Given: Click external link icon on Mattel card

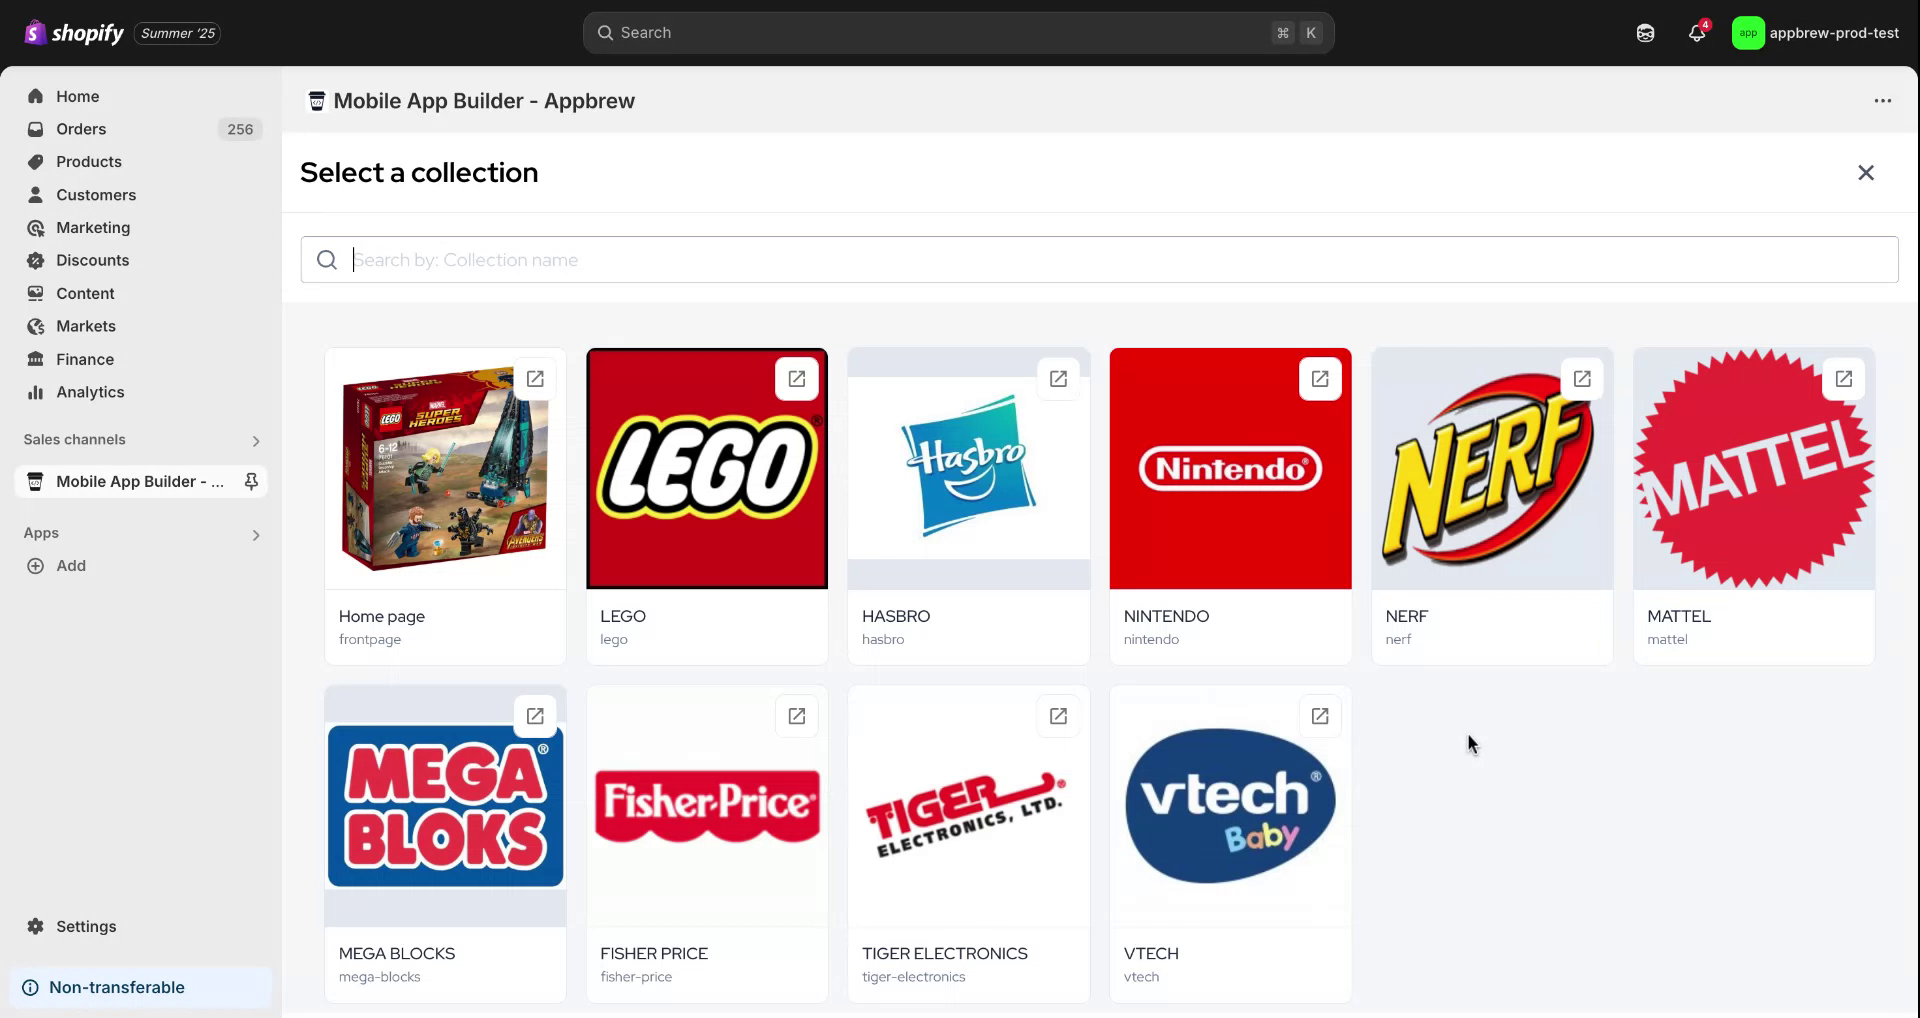Looking at the screenshot, I should [x=1843, y=379].
